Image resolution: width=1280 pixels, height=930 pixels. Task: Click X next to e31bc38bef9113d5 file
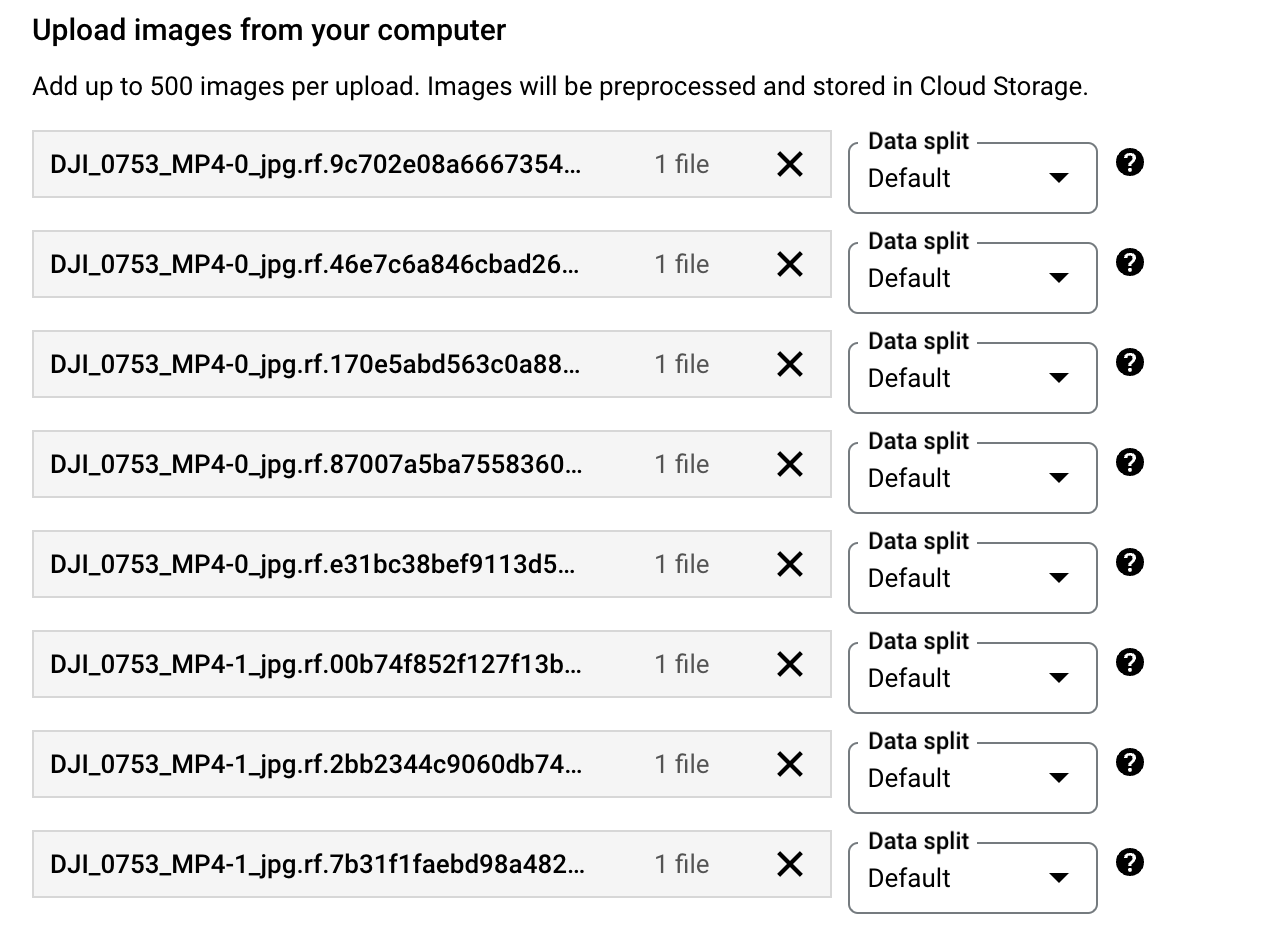click(x=790, y=564)
